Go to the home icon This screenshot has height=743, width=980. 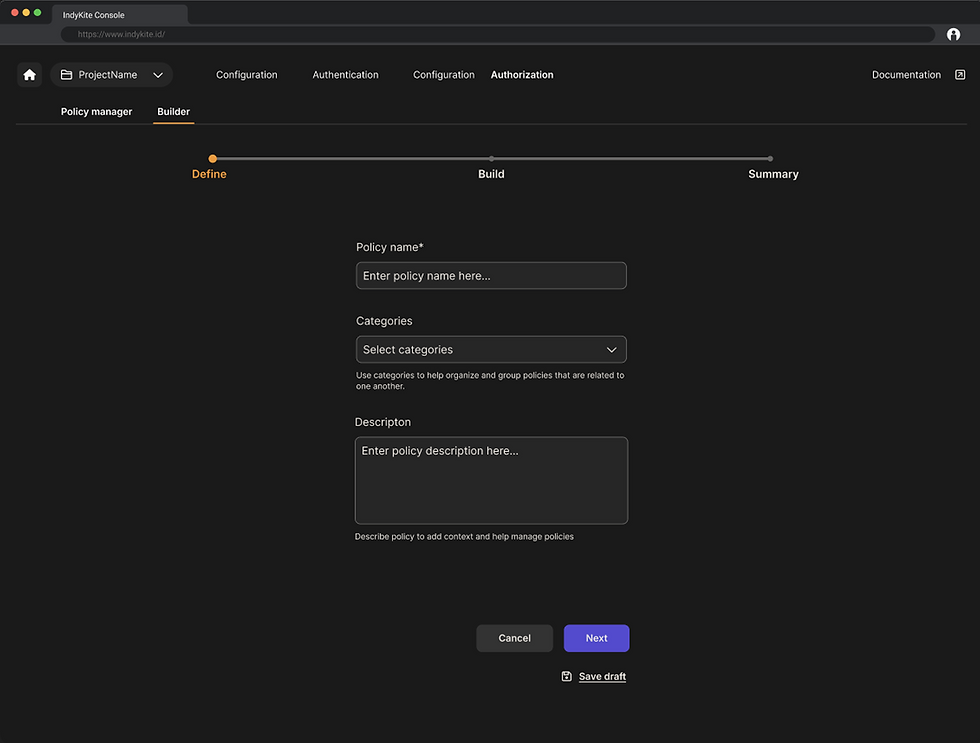[x=29, y=75]
